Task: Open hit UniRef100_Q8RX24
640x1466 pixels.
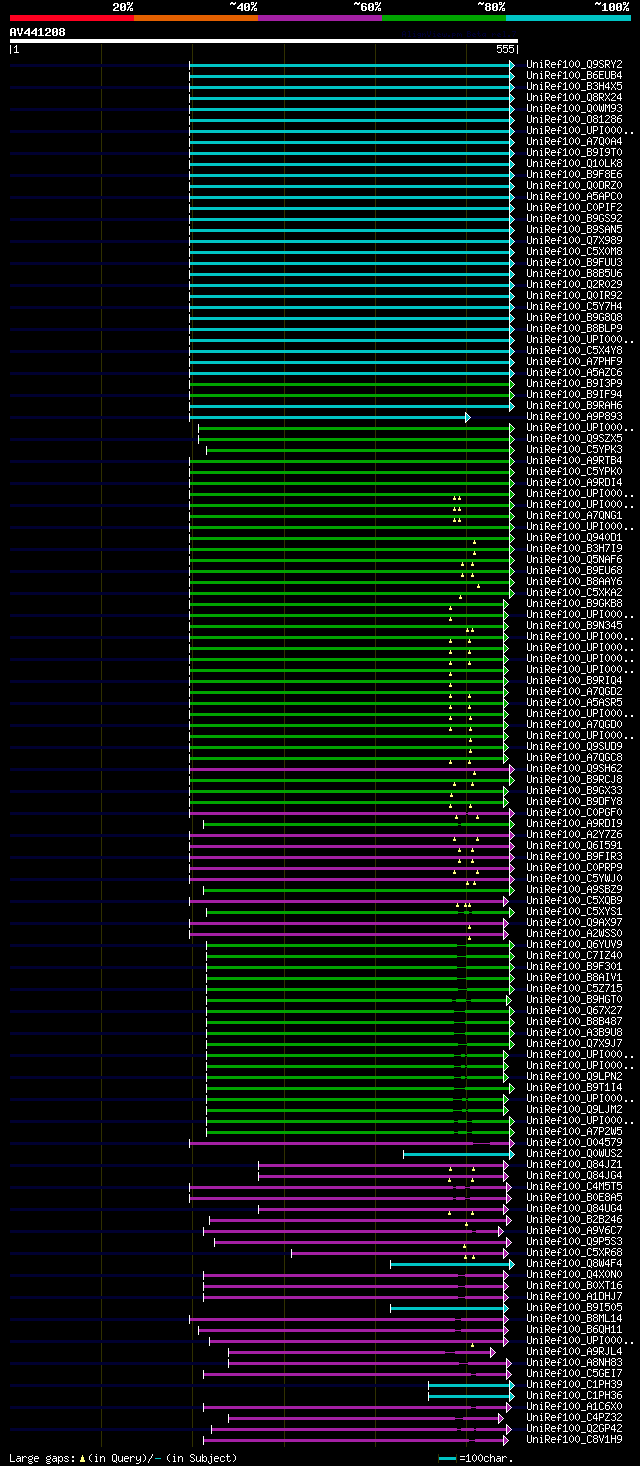Action: (x=574, y=97)
